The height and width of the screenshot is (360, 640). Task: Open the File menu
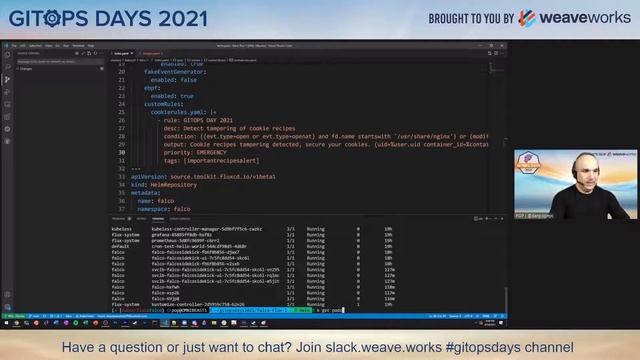tap(14, 46)
